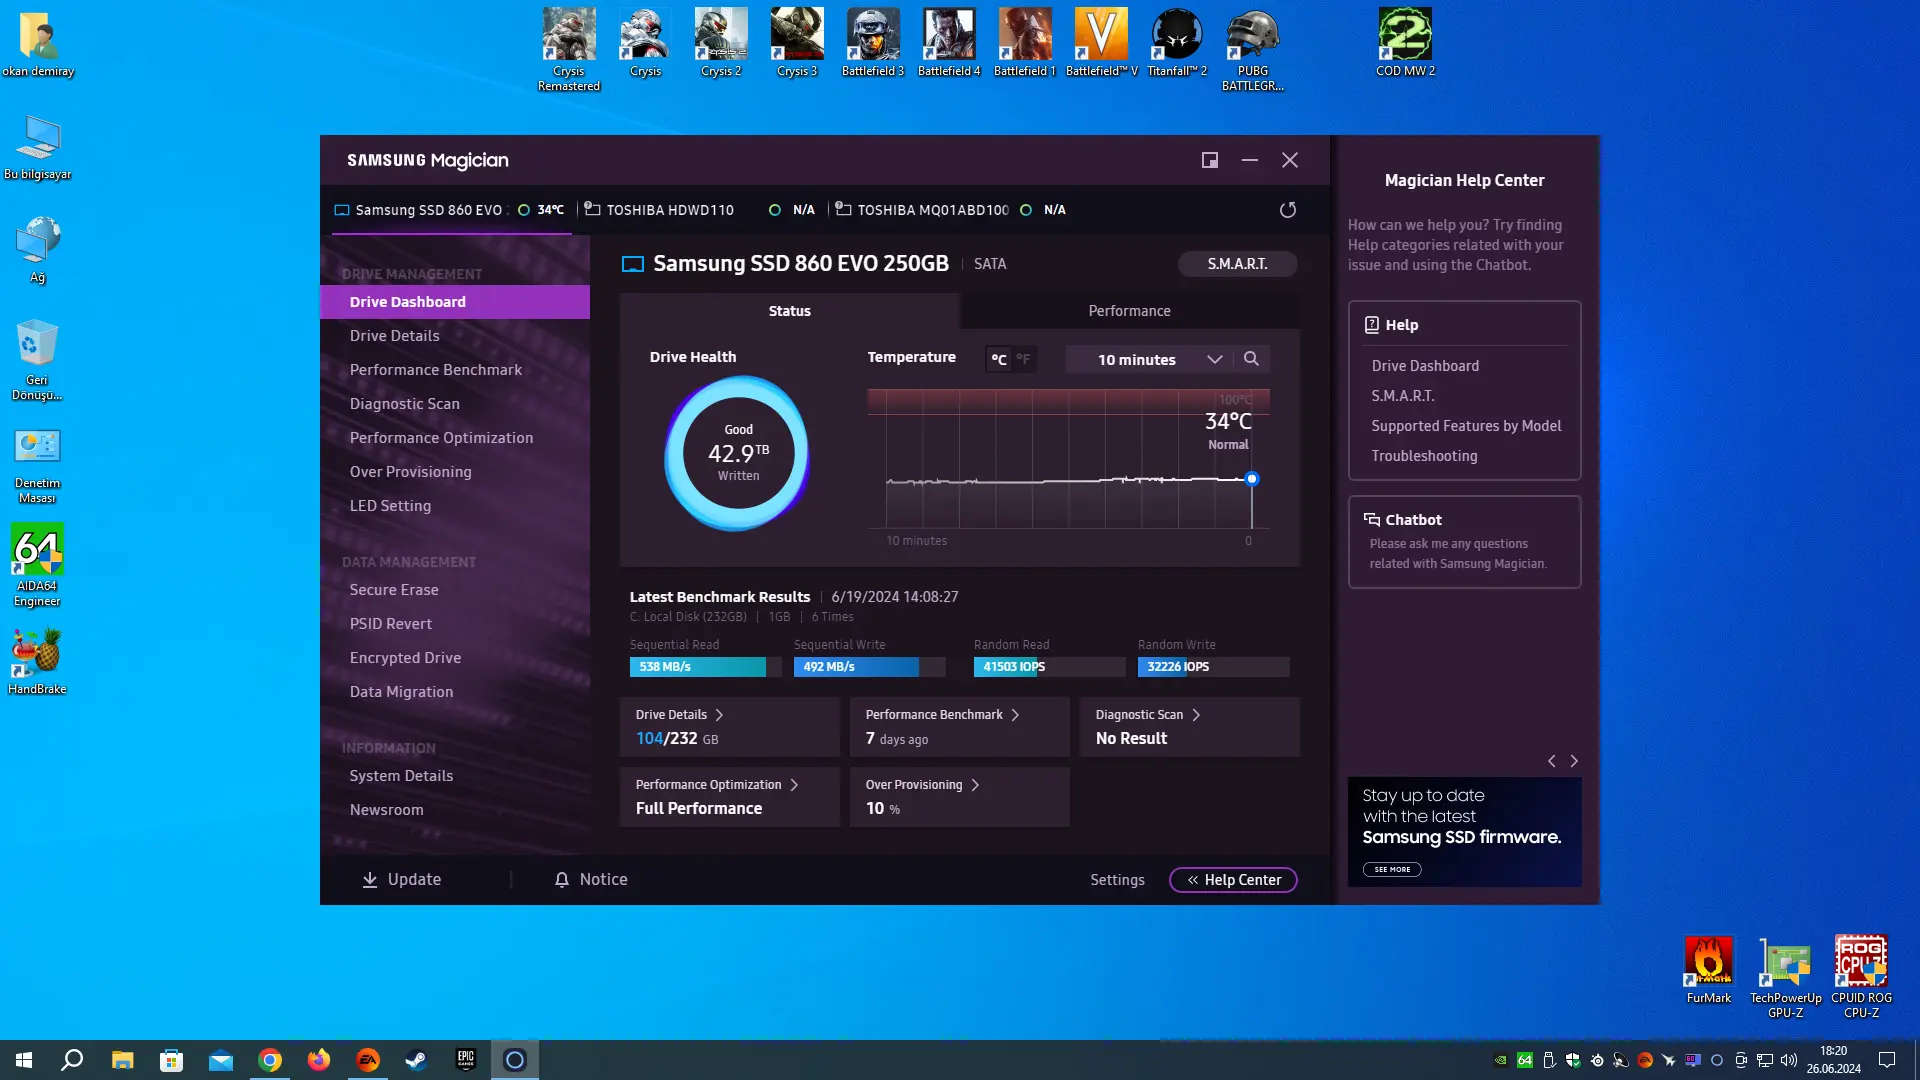Screen dimensions: 1920x1080
Task: Open Steam from the taskbar
Action: pos(416,1060)
